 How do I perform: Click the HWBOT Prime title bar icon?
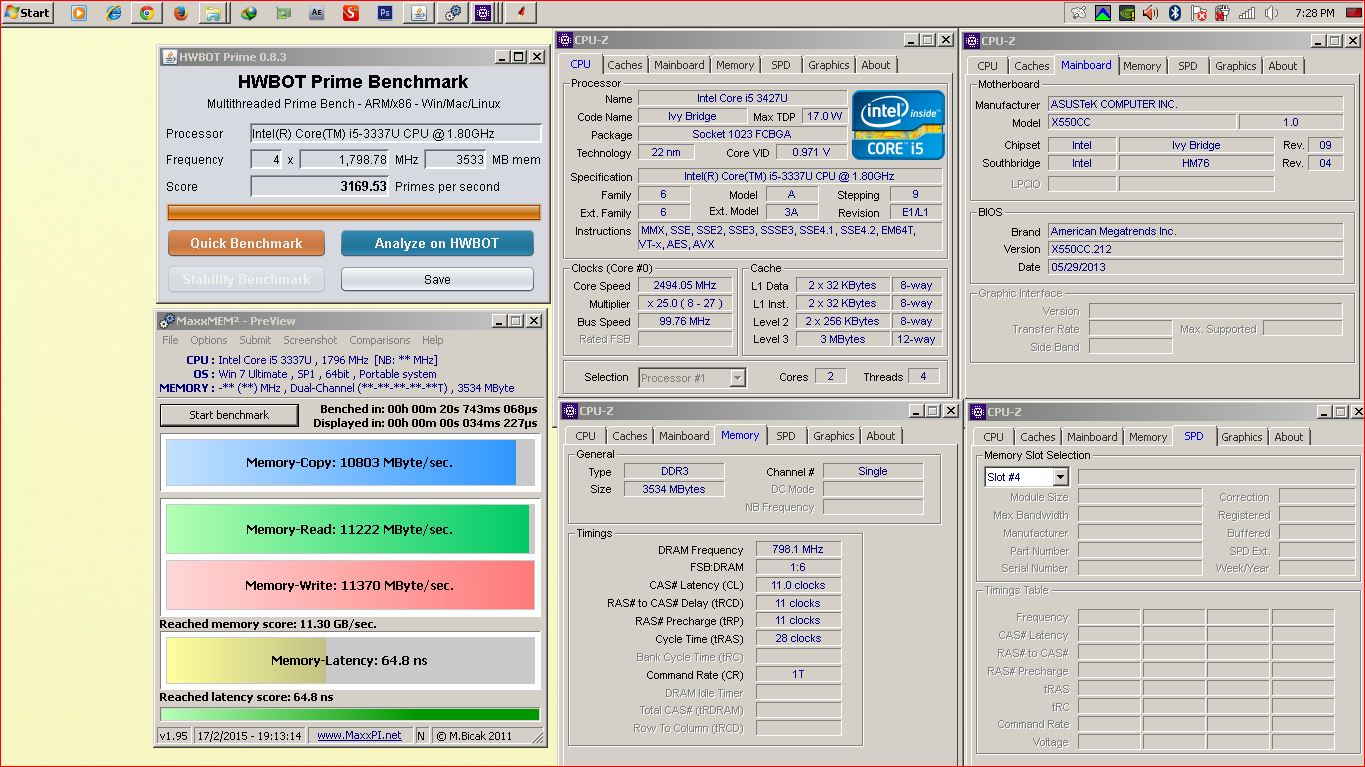169,57
